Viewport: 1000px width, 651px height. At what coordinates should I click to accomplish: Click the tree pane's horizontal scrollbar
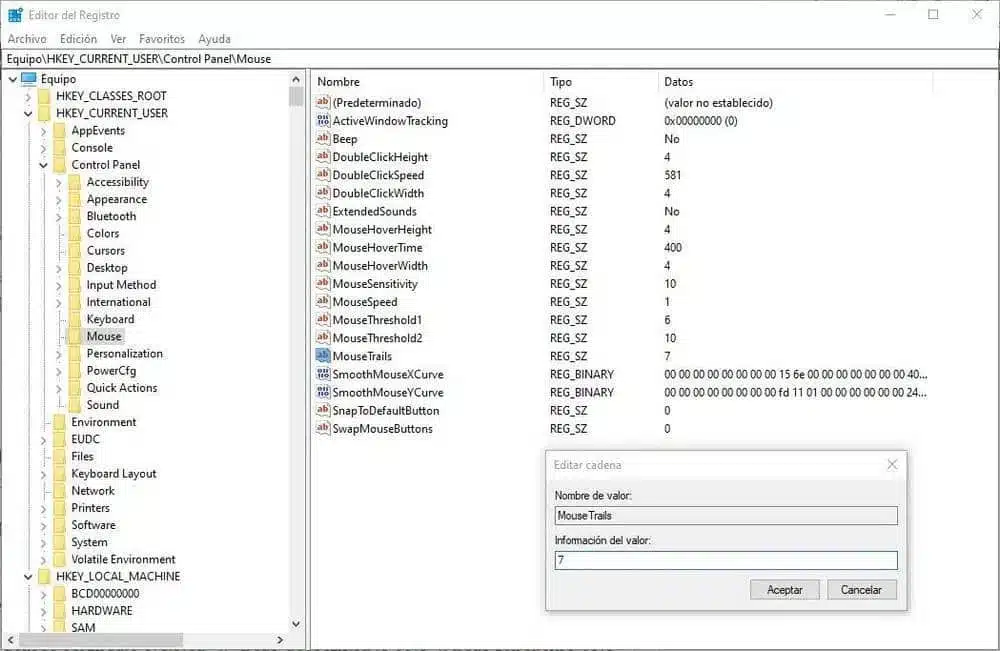100,639
